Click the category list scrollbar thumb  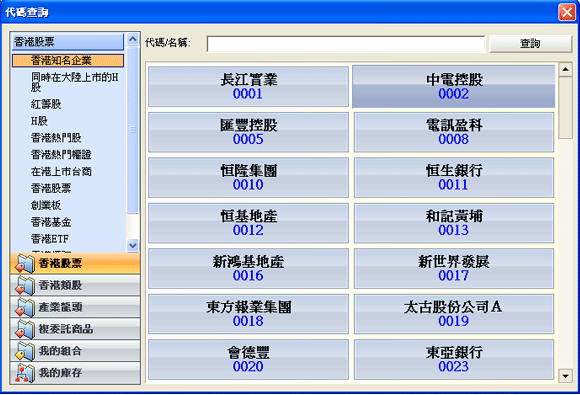click(132, 129)
